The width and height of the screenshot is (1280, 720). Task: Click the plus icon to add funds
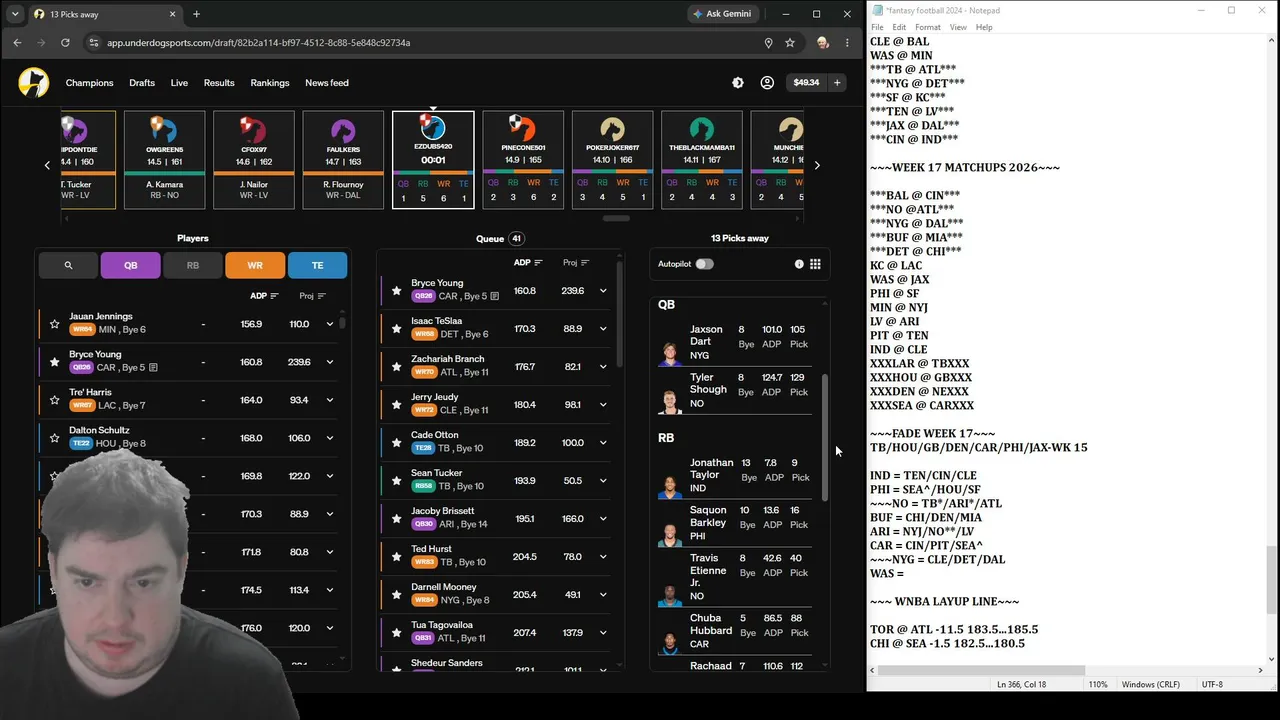pos(837,83)
